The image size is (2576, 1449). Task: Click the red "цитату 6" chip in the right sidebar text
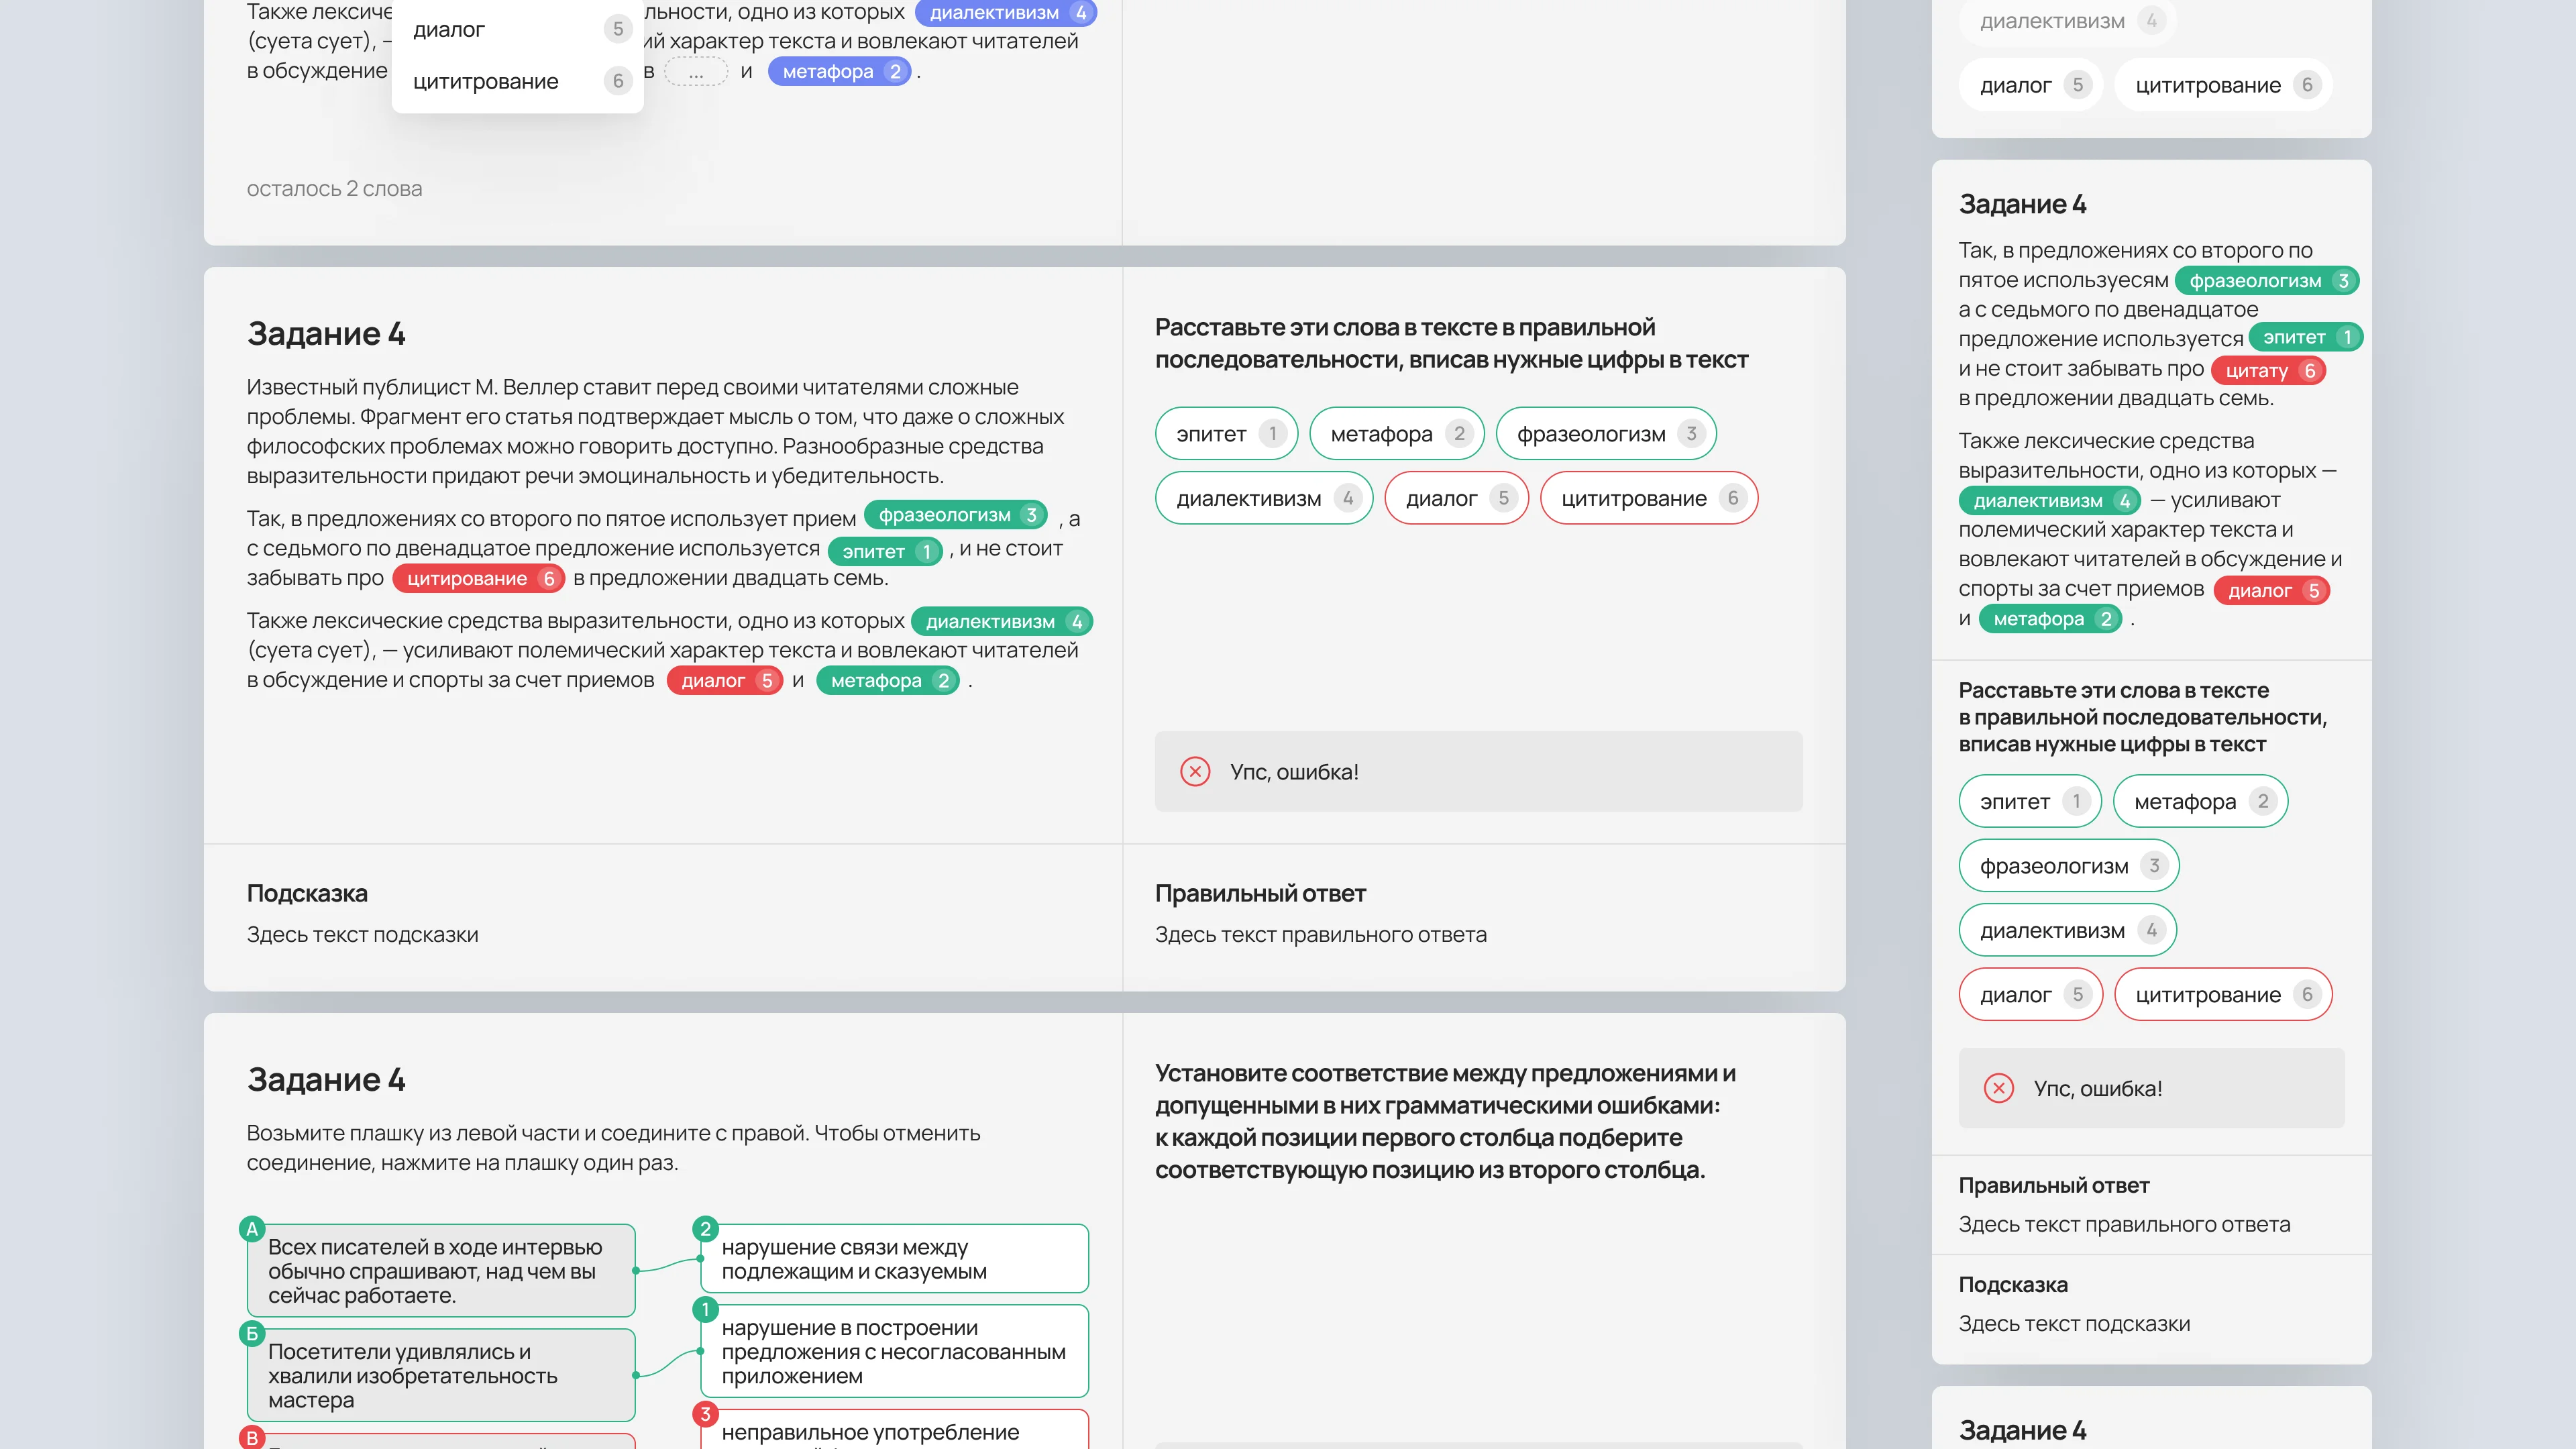[2268, 371]
